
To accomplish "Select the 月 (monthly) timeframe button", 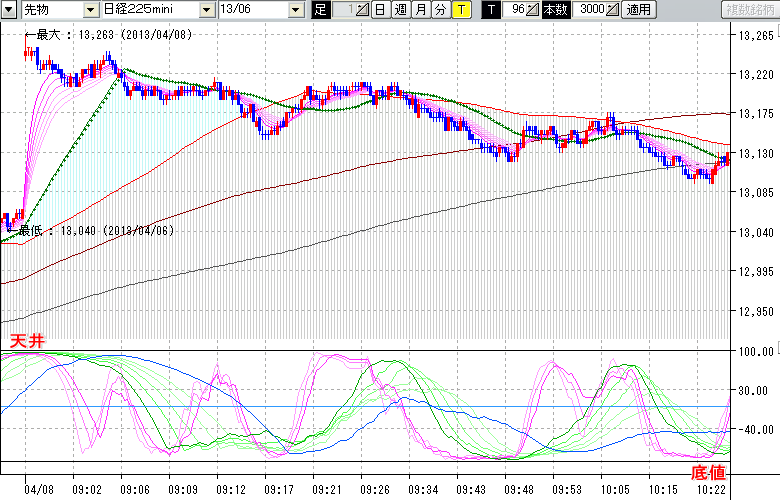I will pyautogui.click(x=420, y=10).
